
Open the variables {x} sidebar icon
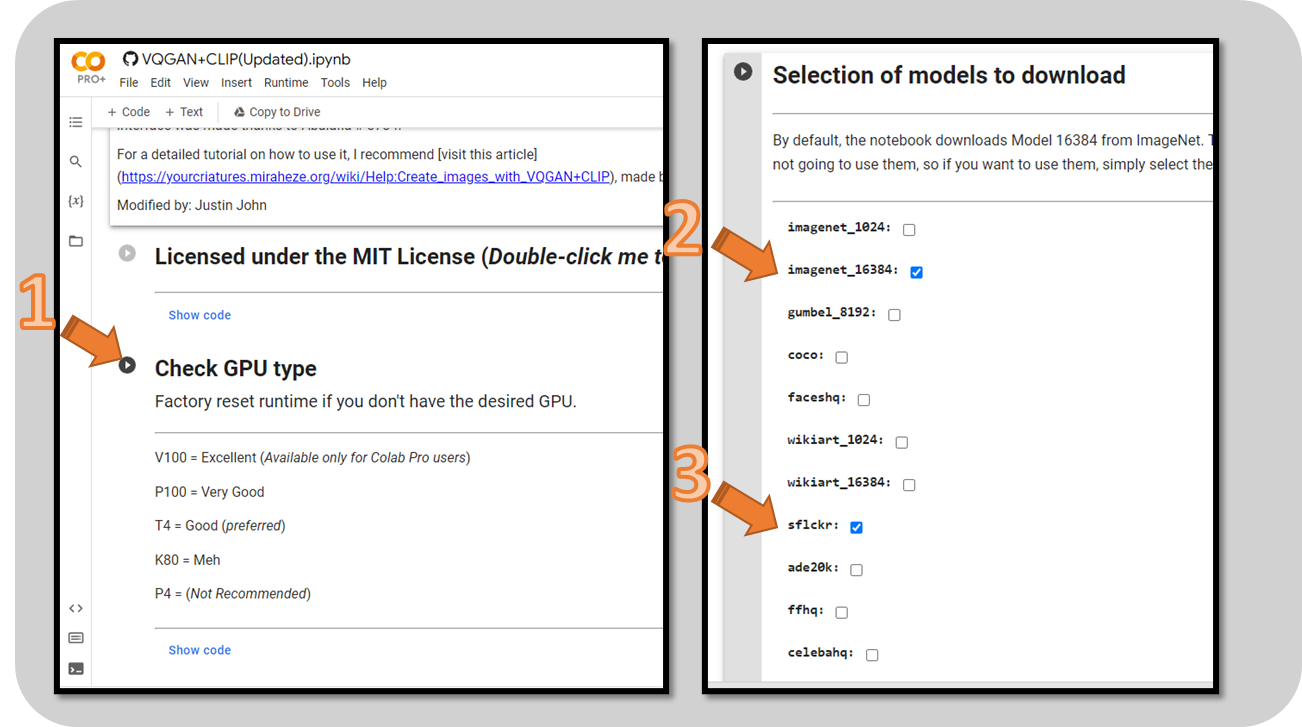point(76,201)
